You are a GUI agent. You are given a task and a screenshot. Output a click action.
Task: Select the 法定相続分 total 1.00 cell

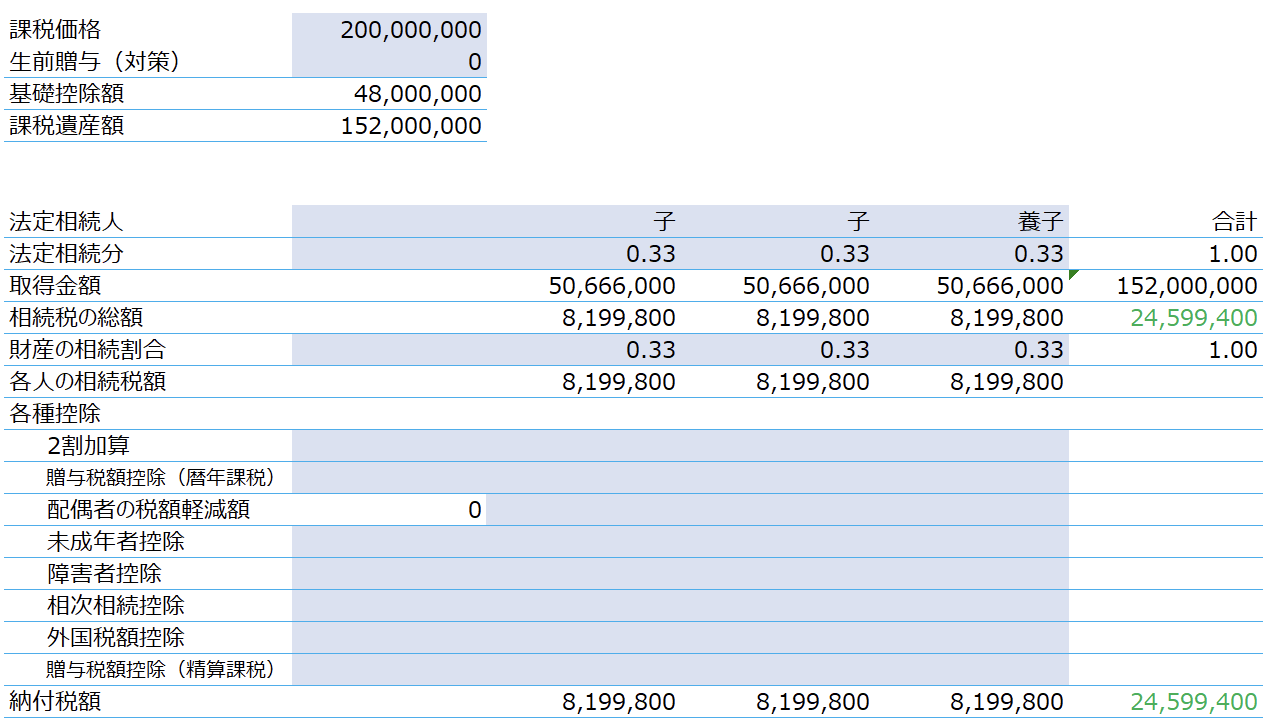pos(1166,254)
